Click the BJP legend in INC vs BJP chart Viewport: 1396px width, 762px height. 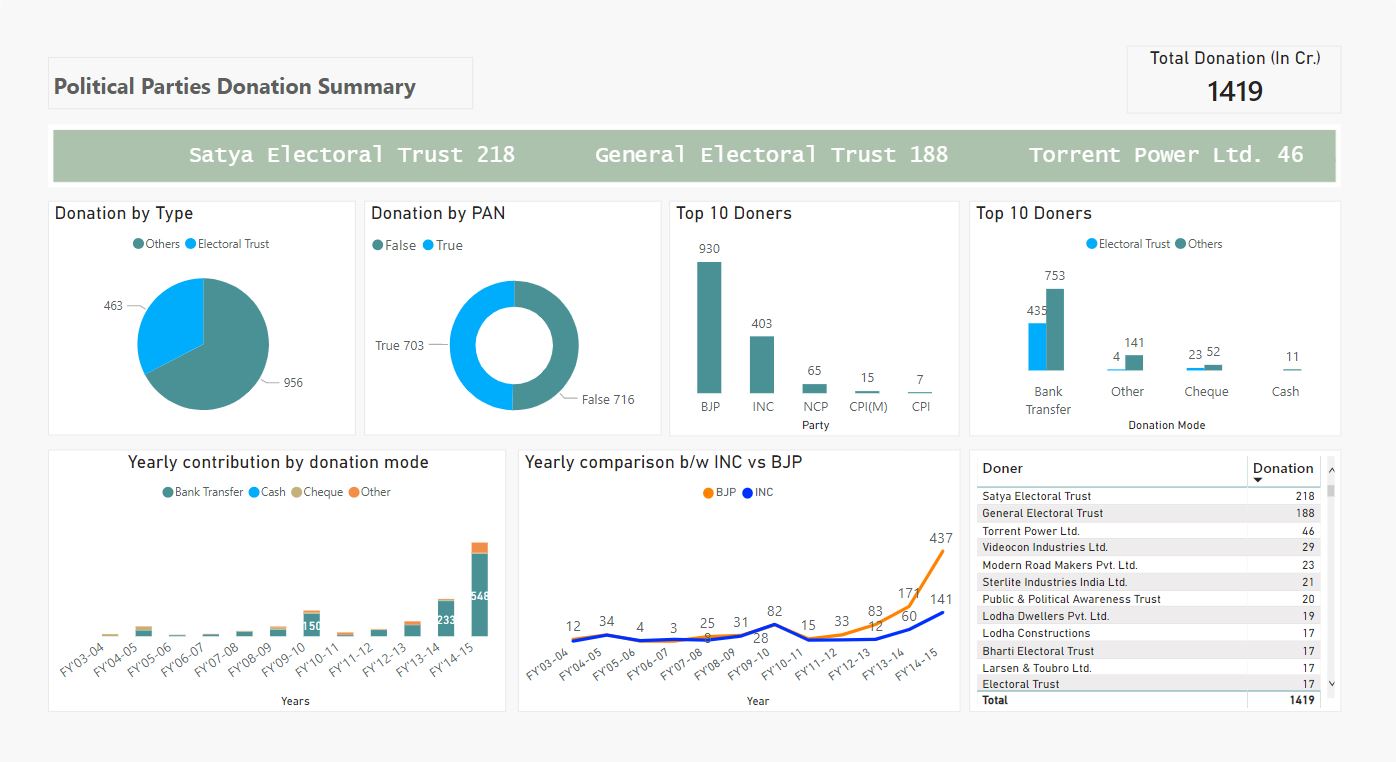(x=720, y=492)
